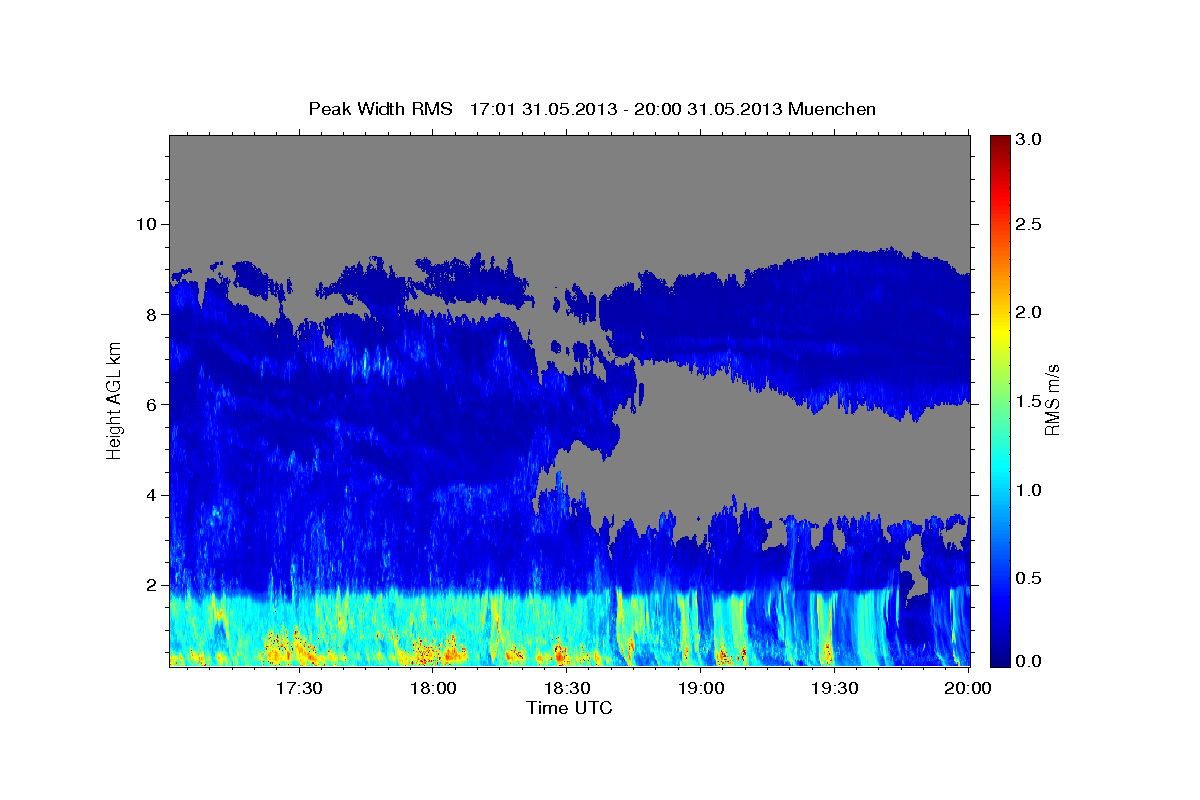This screenshot has width=1200, height=800.
Task: Click the dark red top of colorbar
Action: [x=999, y=142]
